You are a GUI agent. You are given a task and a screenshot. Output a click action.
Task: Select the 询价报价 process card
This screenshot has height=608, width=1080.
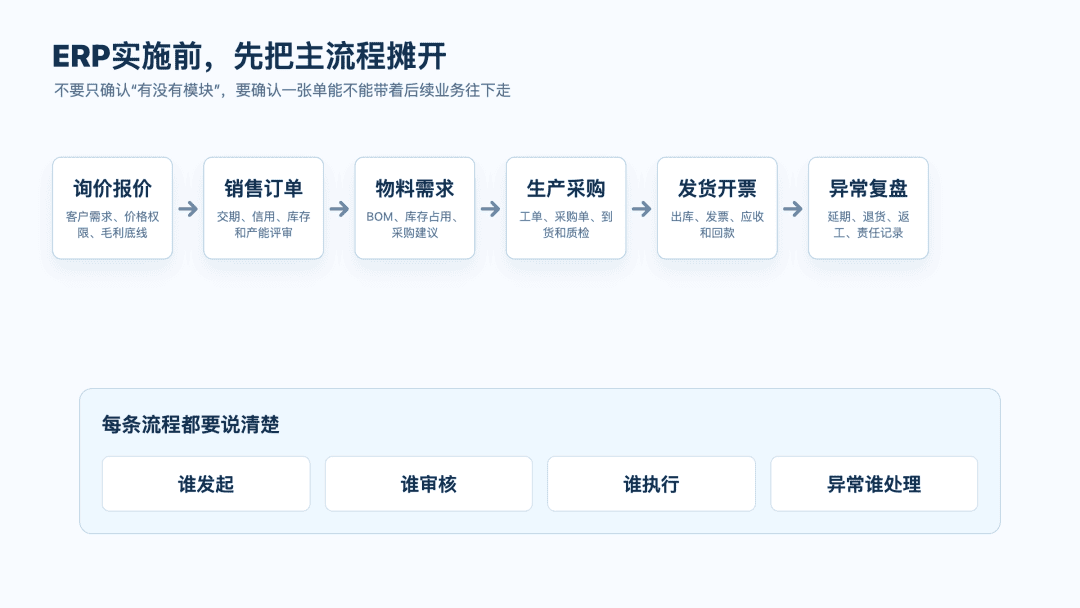(x=112, y=208)
